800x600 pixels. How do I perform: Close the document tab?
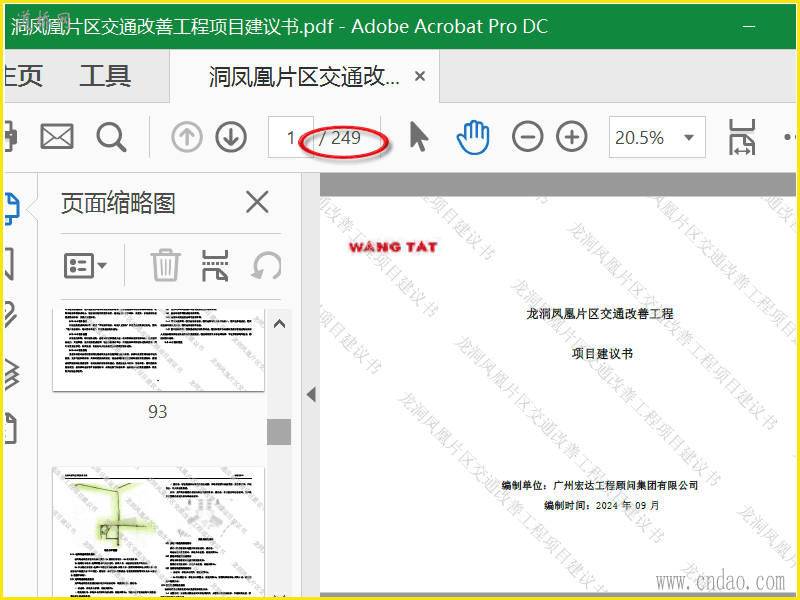[420, 76]
